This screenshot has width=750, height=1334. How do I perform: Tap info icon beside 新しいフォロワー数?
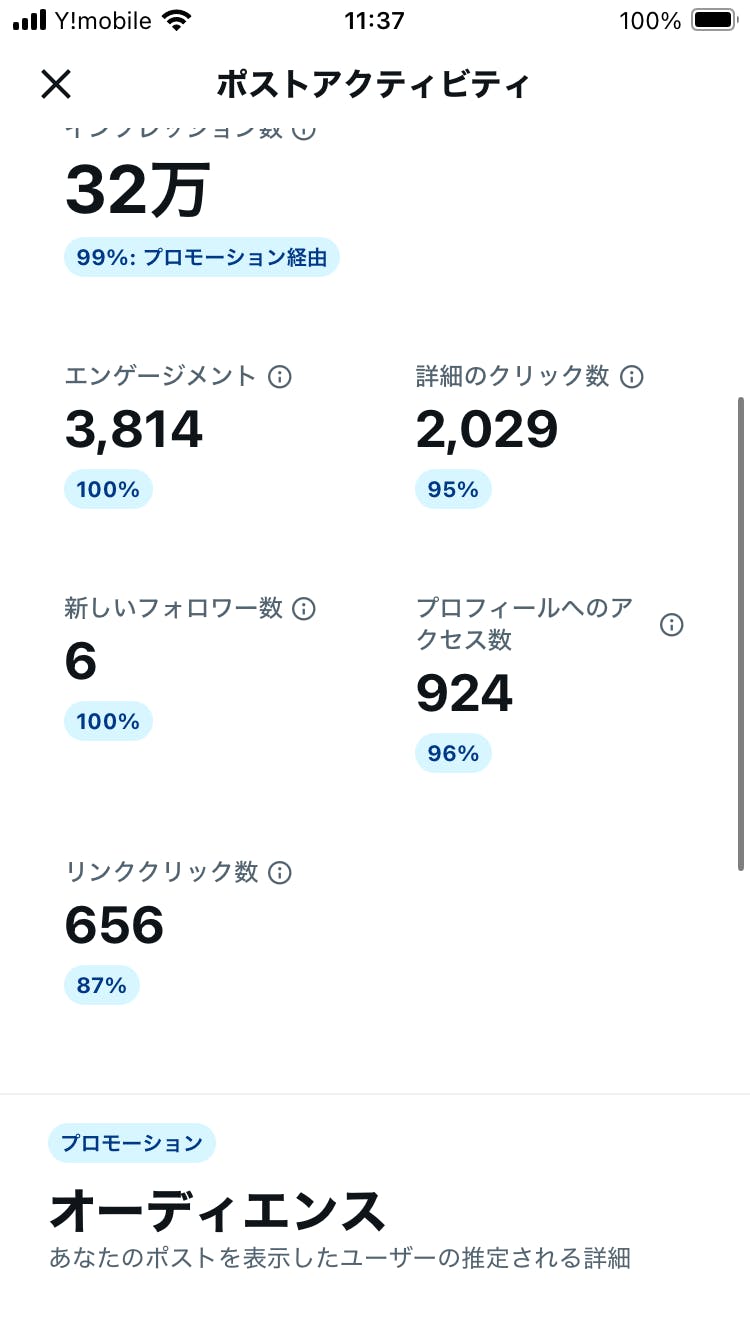pos(304,609)
